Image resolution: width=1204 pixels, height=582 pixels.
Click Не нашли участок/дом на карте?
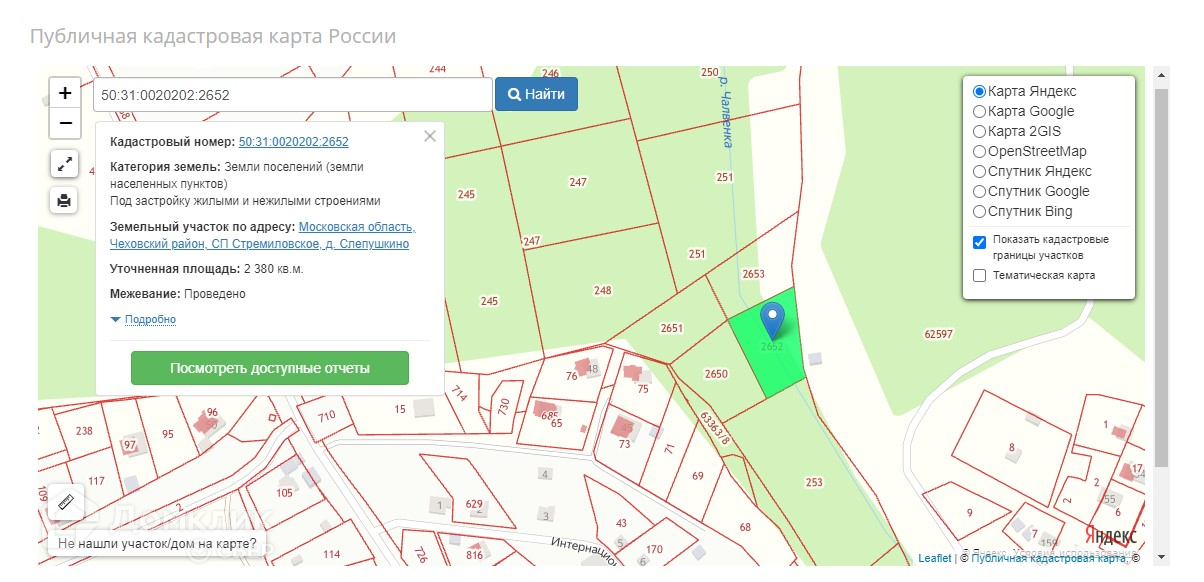[157, 545]
